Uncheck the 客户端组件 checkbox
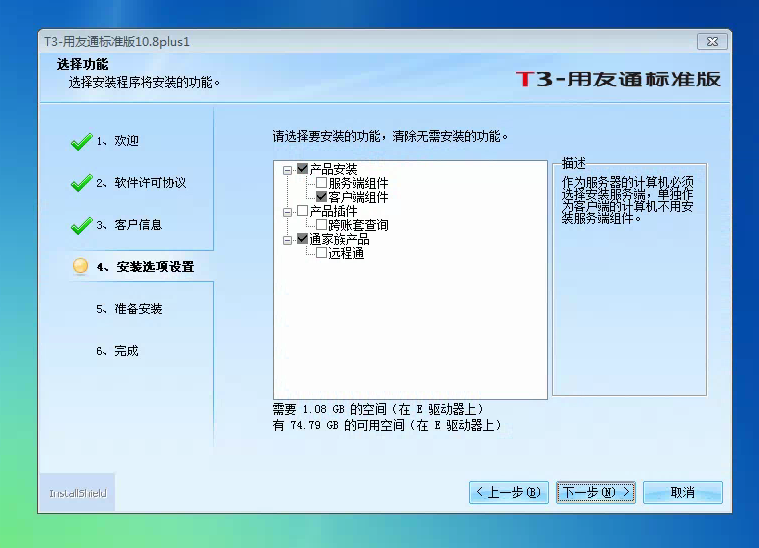 pos(321,197)
